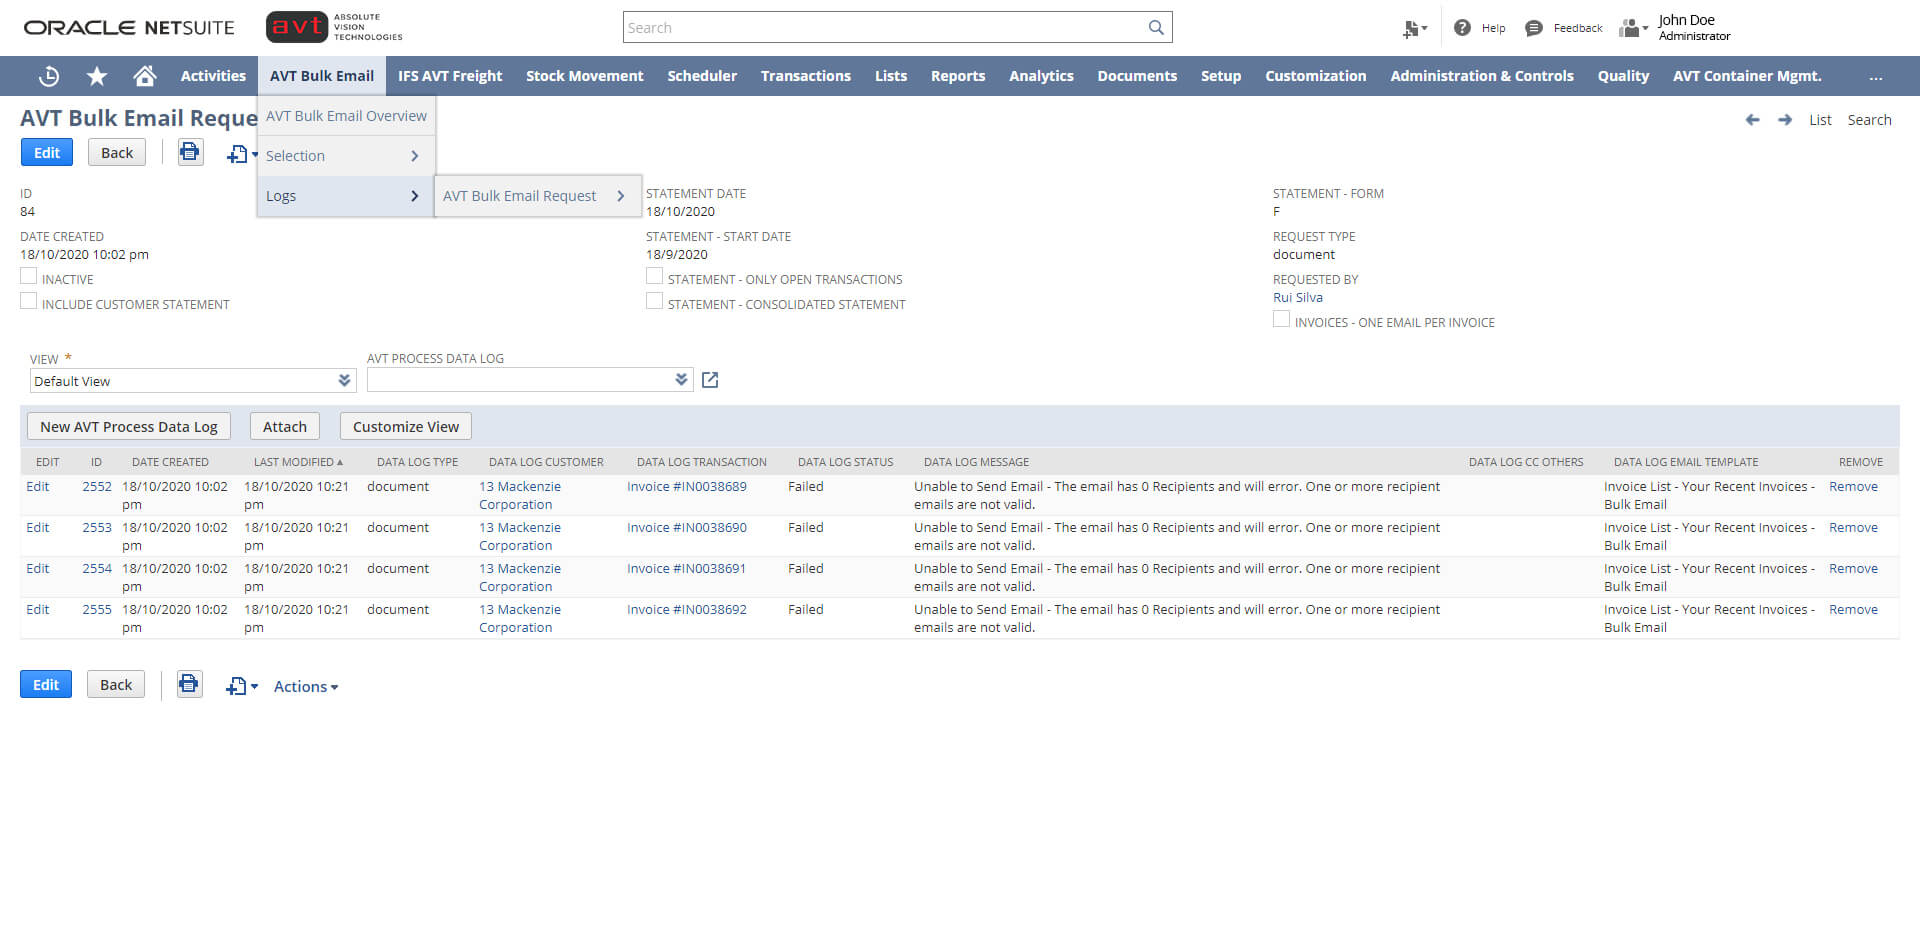Open the Default View dropdown
The height and width of the screenshot is (936, 1920).
pos(342,380)
